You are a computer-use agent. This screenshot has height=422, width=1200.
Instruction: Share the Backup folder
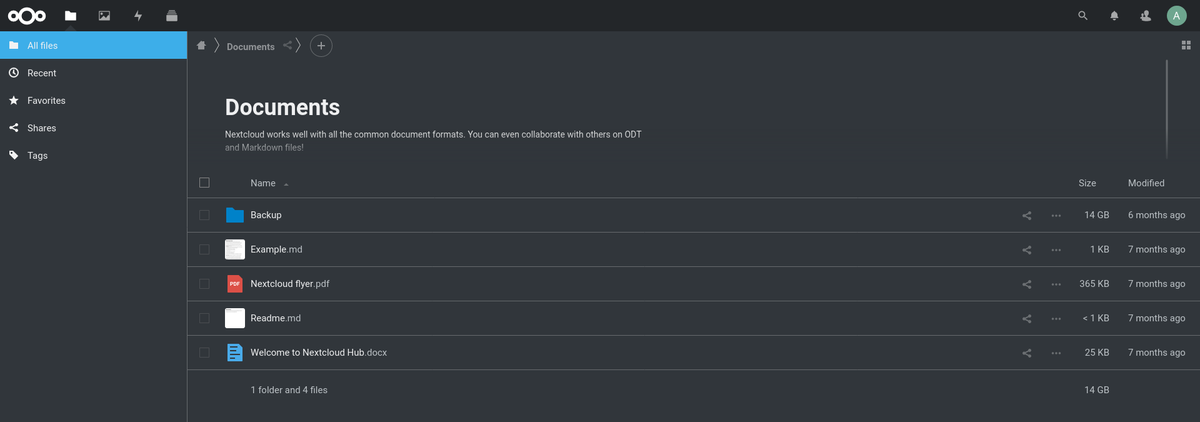click(1027, 215)
